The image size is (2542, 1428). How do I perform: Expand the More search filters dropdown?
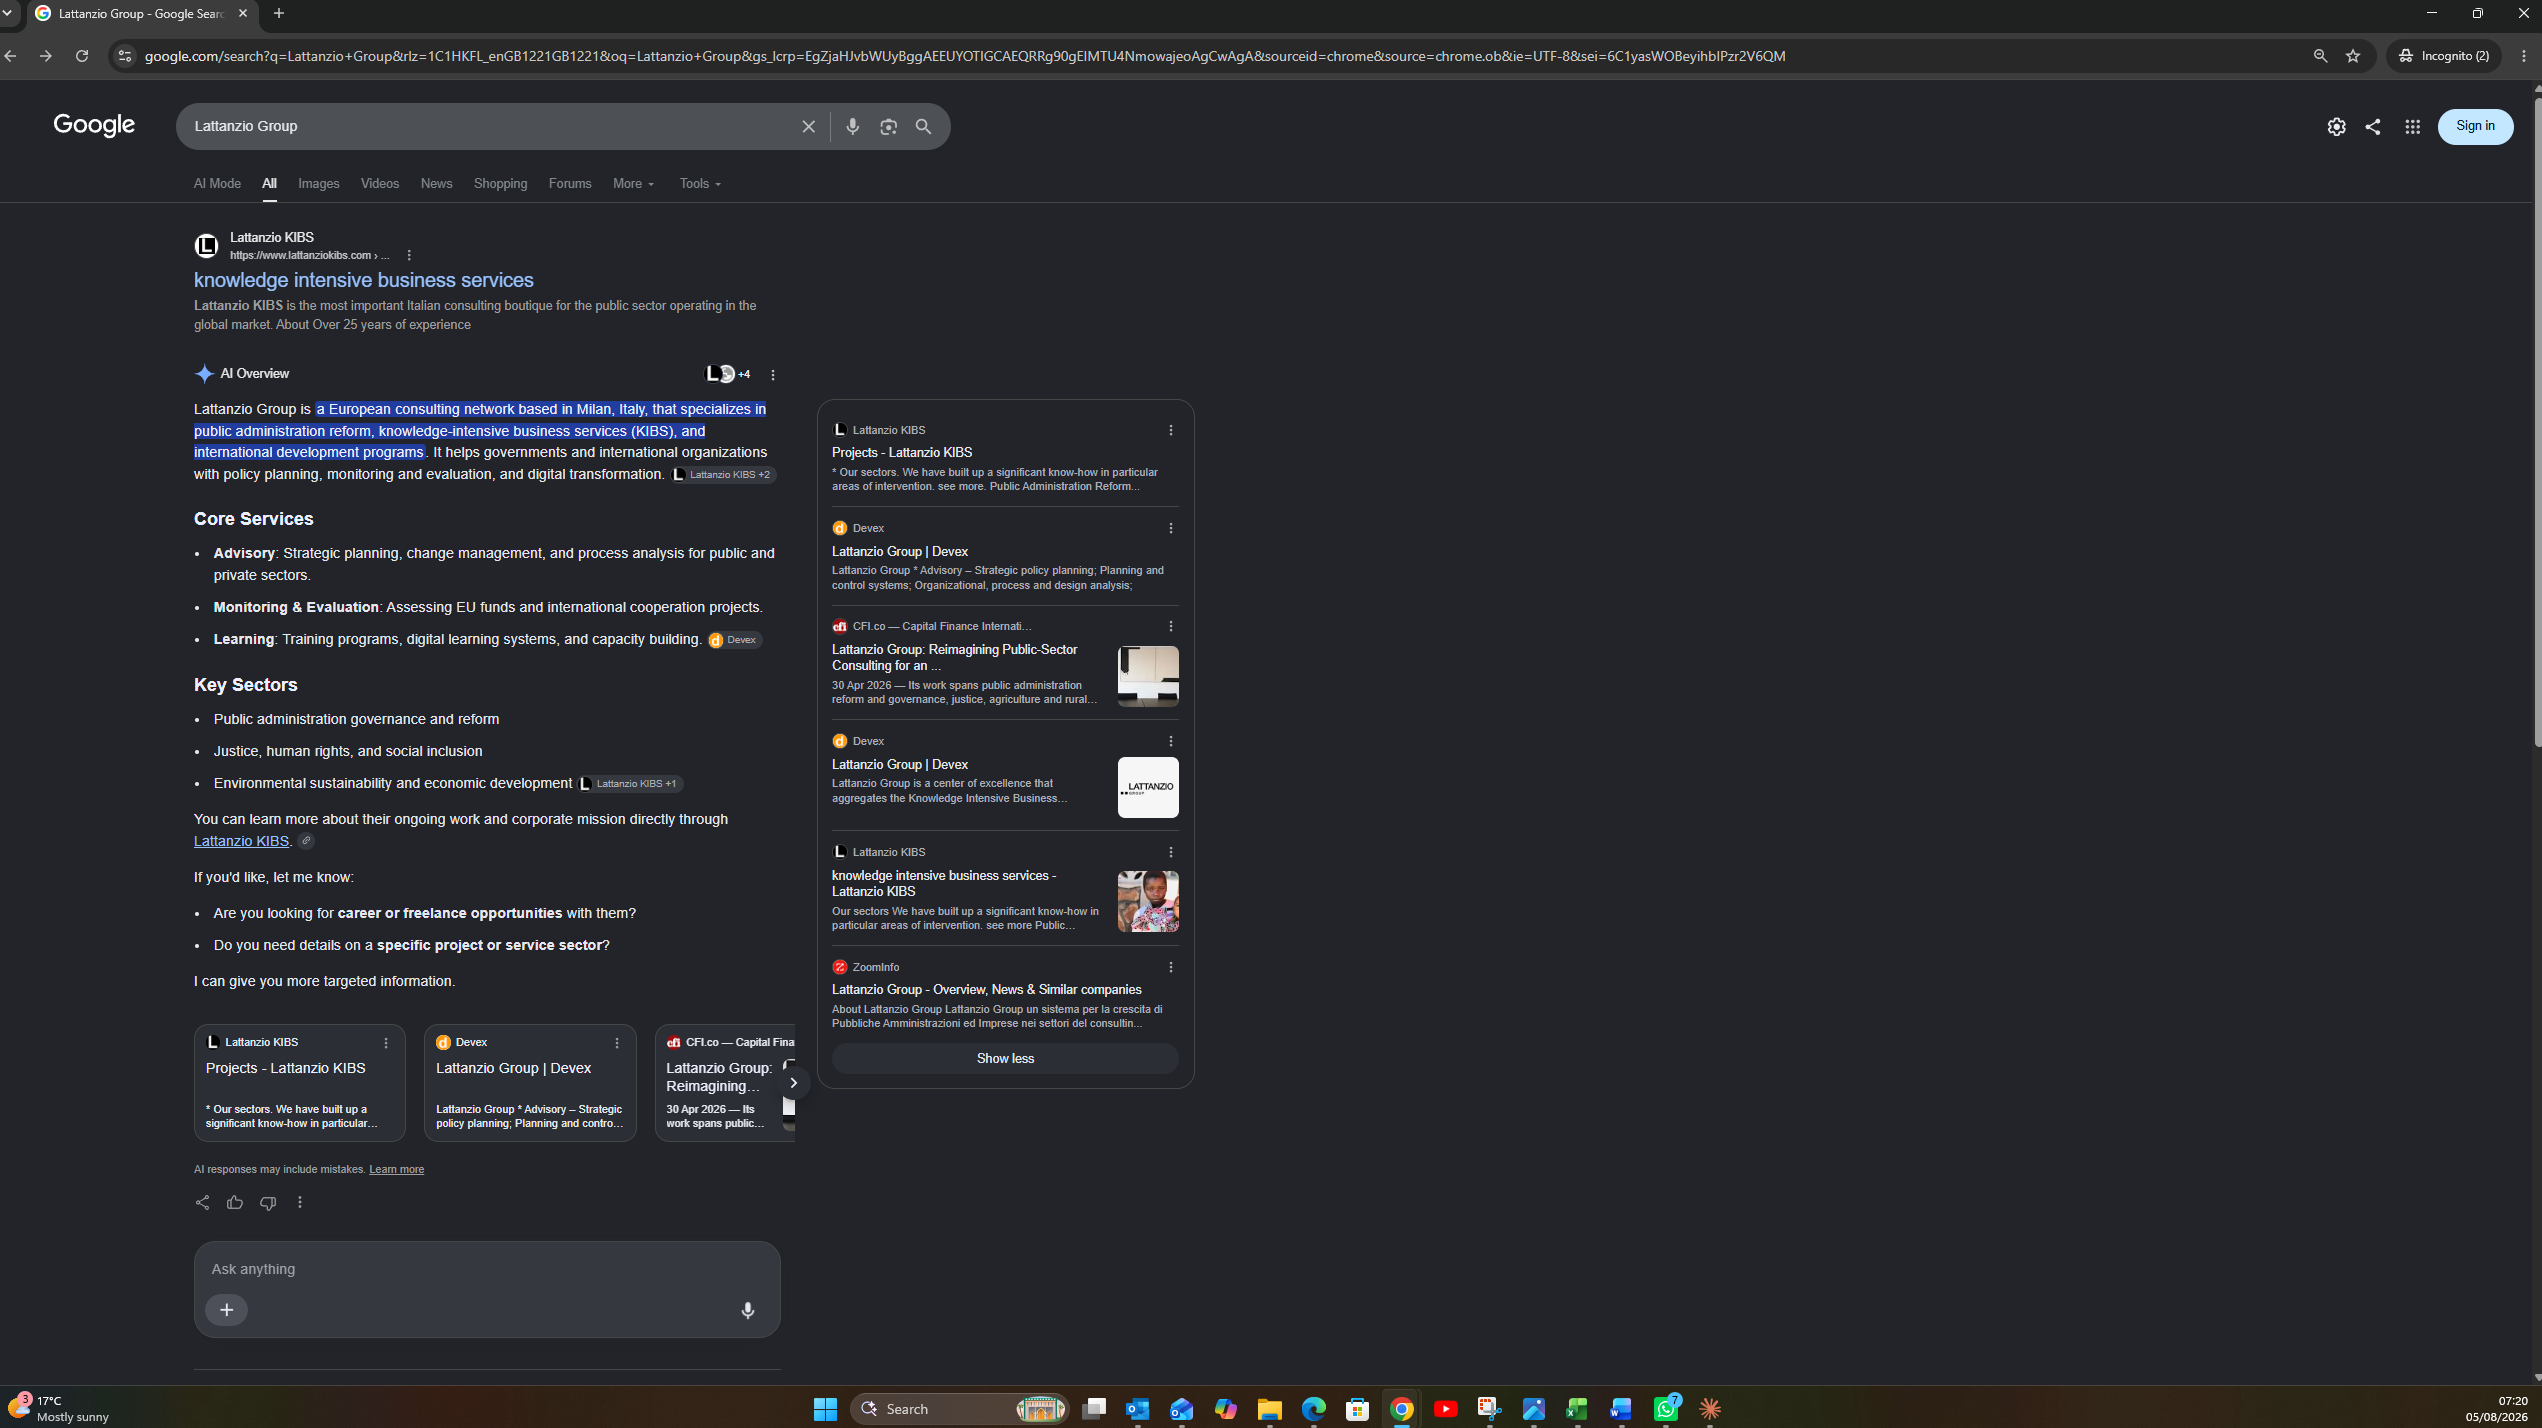pyautogui.click(x=633, y=184)
